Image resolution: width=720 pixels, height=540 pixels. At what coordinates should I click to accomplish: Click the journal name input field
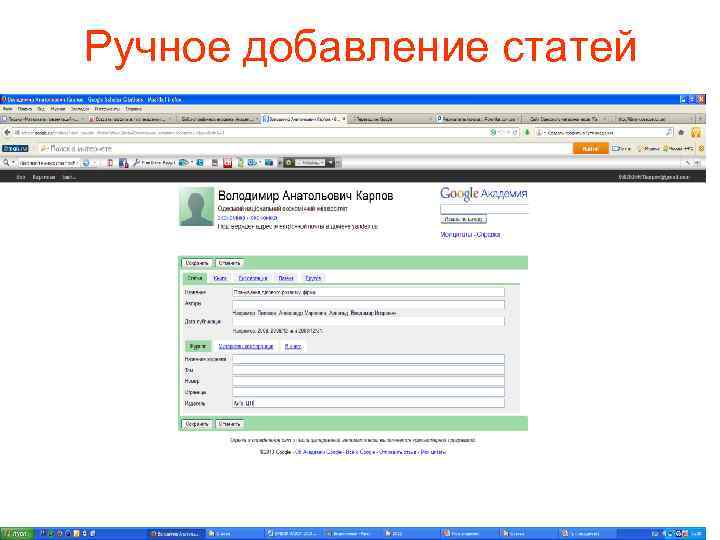click(x=368, y=359)
